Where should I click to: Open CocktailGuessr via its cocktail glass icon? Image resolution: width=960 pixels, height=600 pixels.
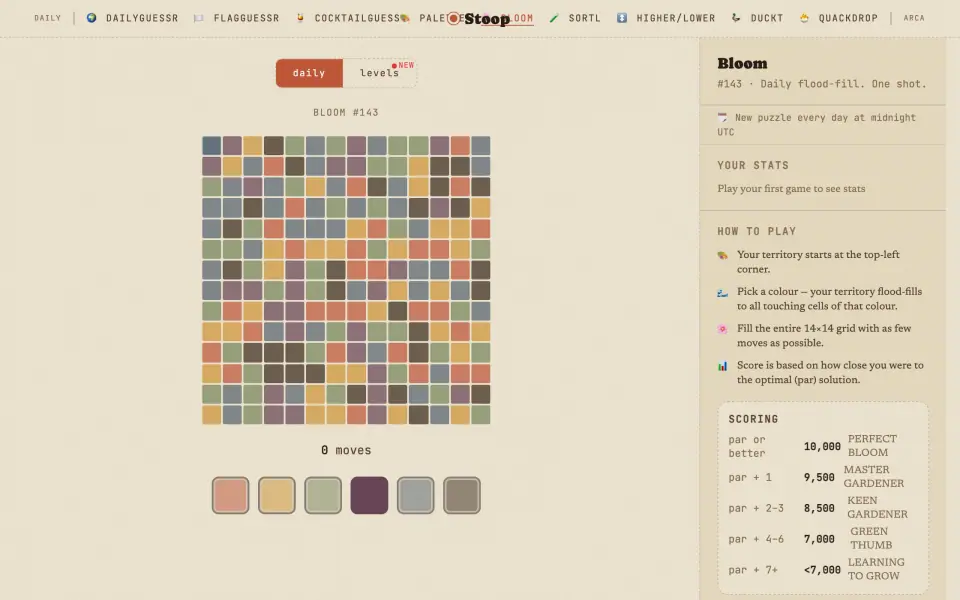tap(300, 18)
